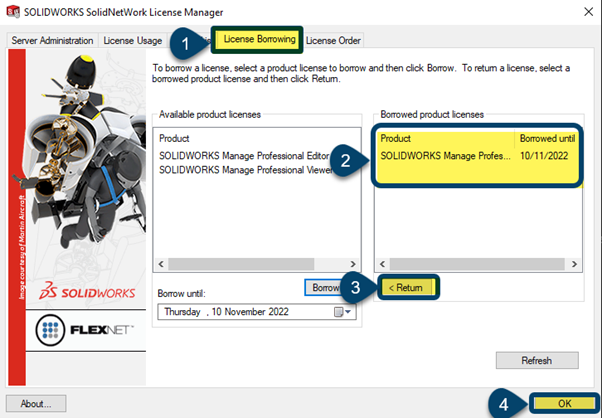Viewport: 602px width, 418px height.
Task: Select the License Borrowing tab
Action: click(259, 39)
